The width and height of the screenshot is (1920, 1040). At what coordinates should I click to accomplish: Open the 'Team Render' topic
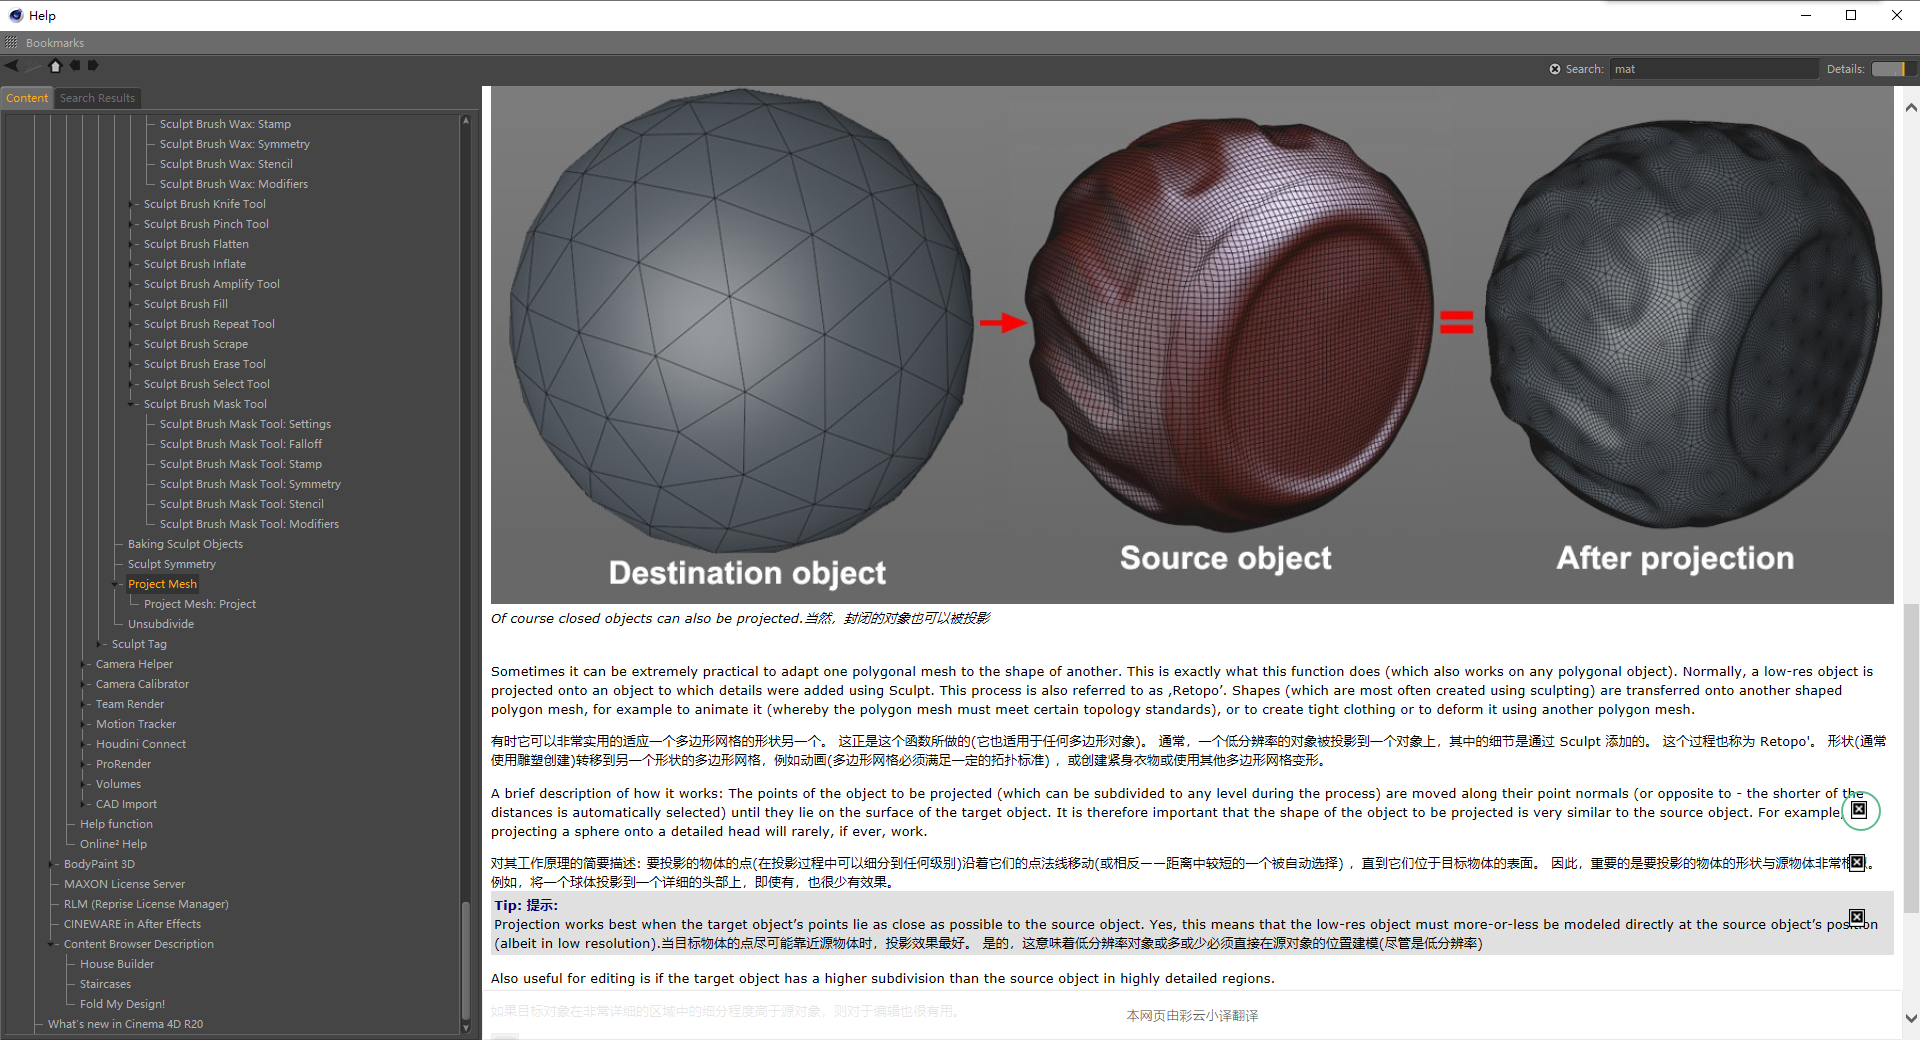(x=130, y=704)
